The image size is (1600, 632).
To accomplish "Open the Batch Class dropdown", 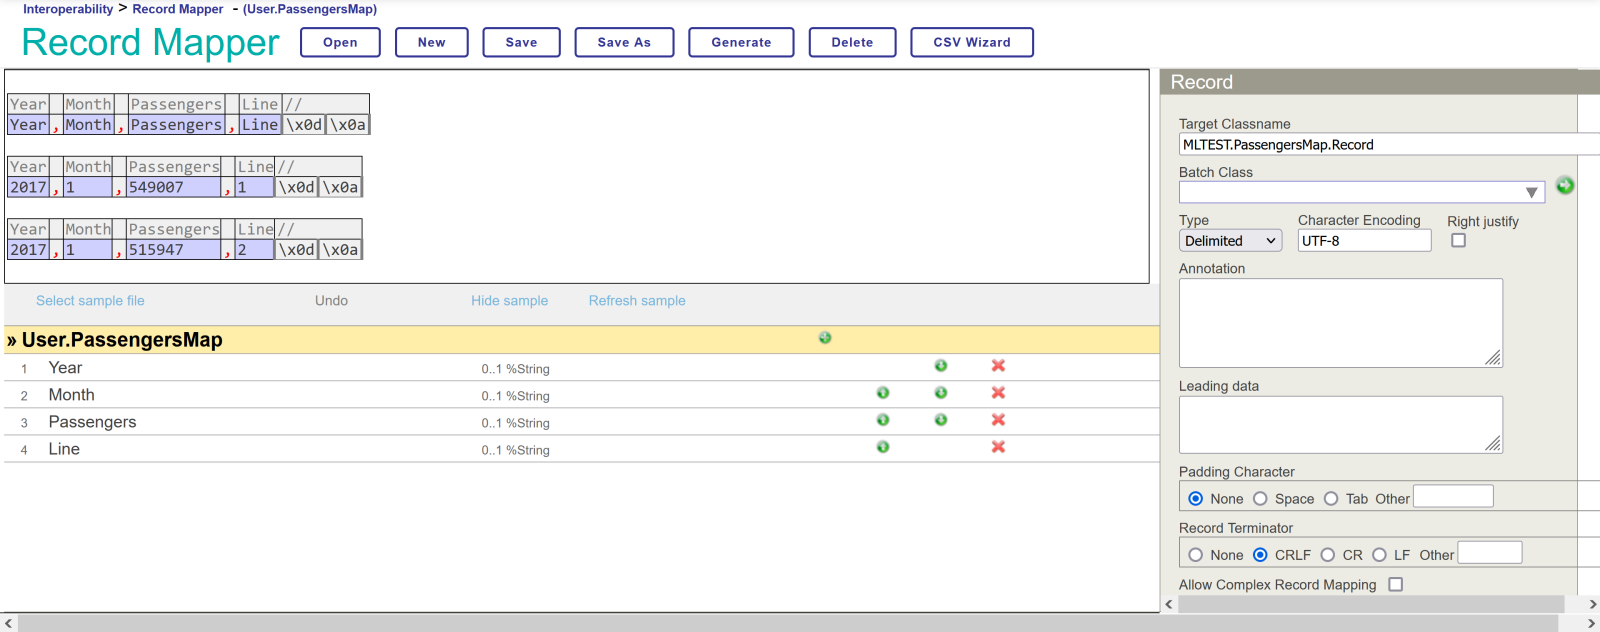I will point(1361,192).
